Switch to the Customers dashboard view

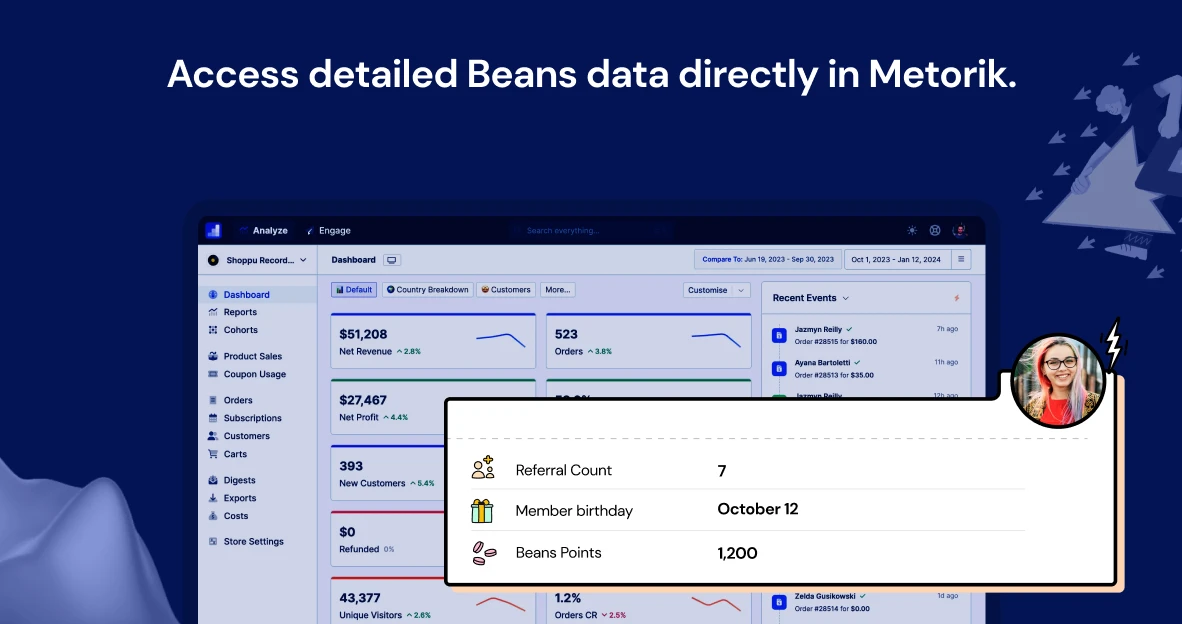(505, 290)
